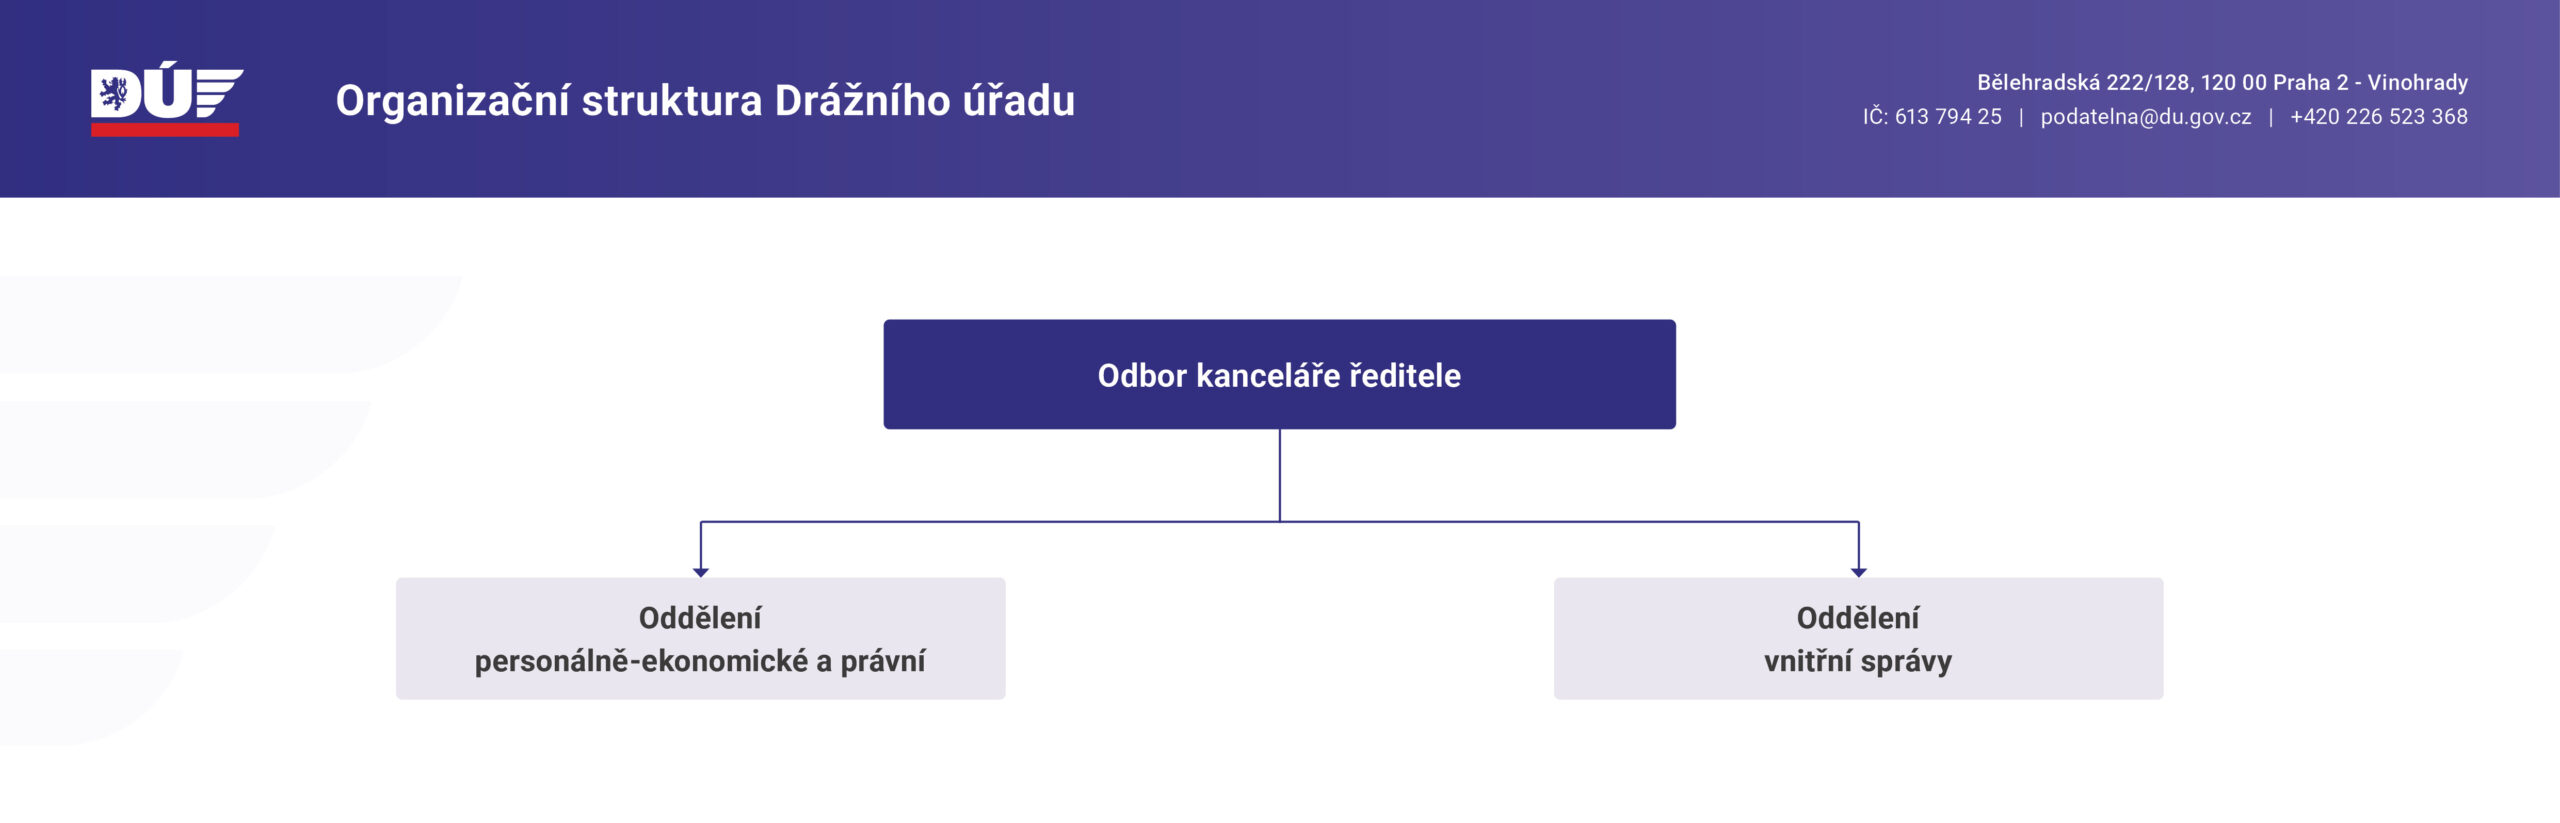Click the separator bar before the phone number
This screenshot has width=2560, height=823.
pyautogui.click(x=2271, y=118)
